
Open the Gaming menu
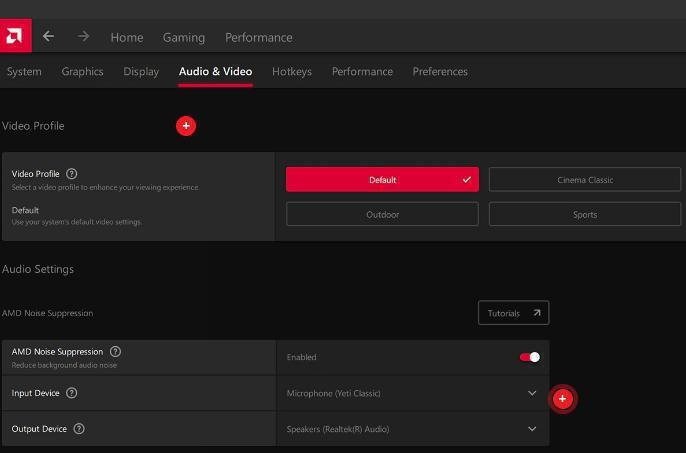click(x=184, y=38)
